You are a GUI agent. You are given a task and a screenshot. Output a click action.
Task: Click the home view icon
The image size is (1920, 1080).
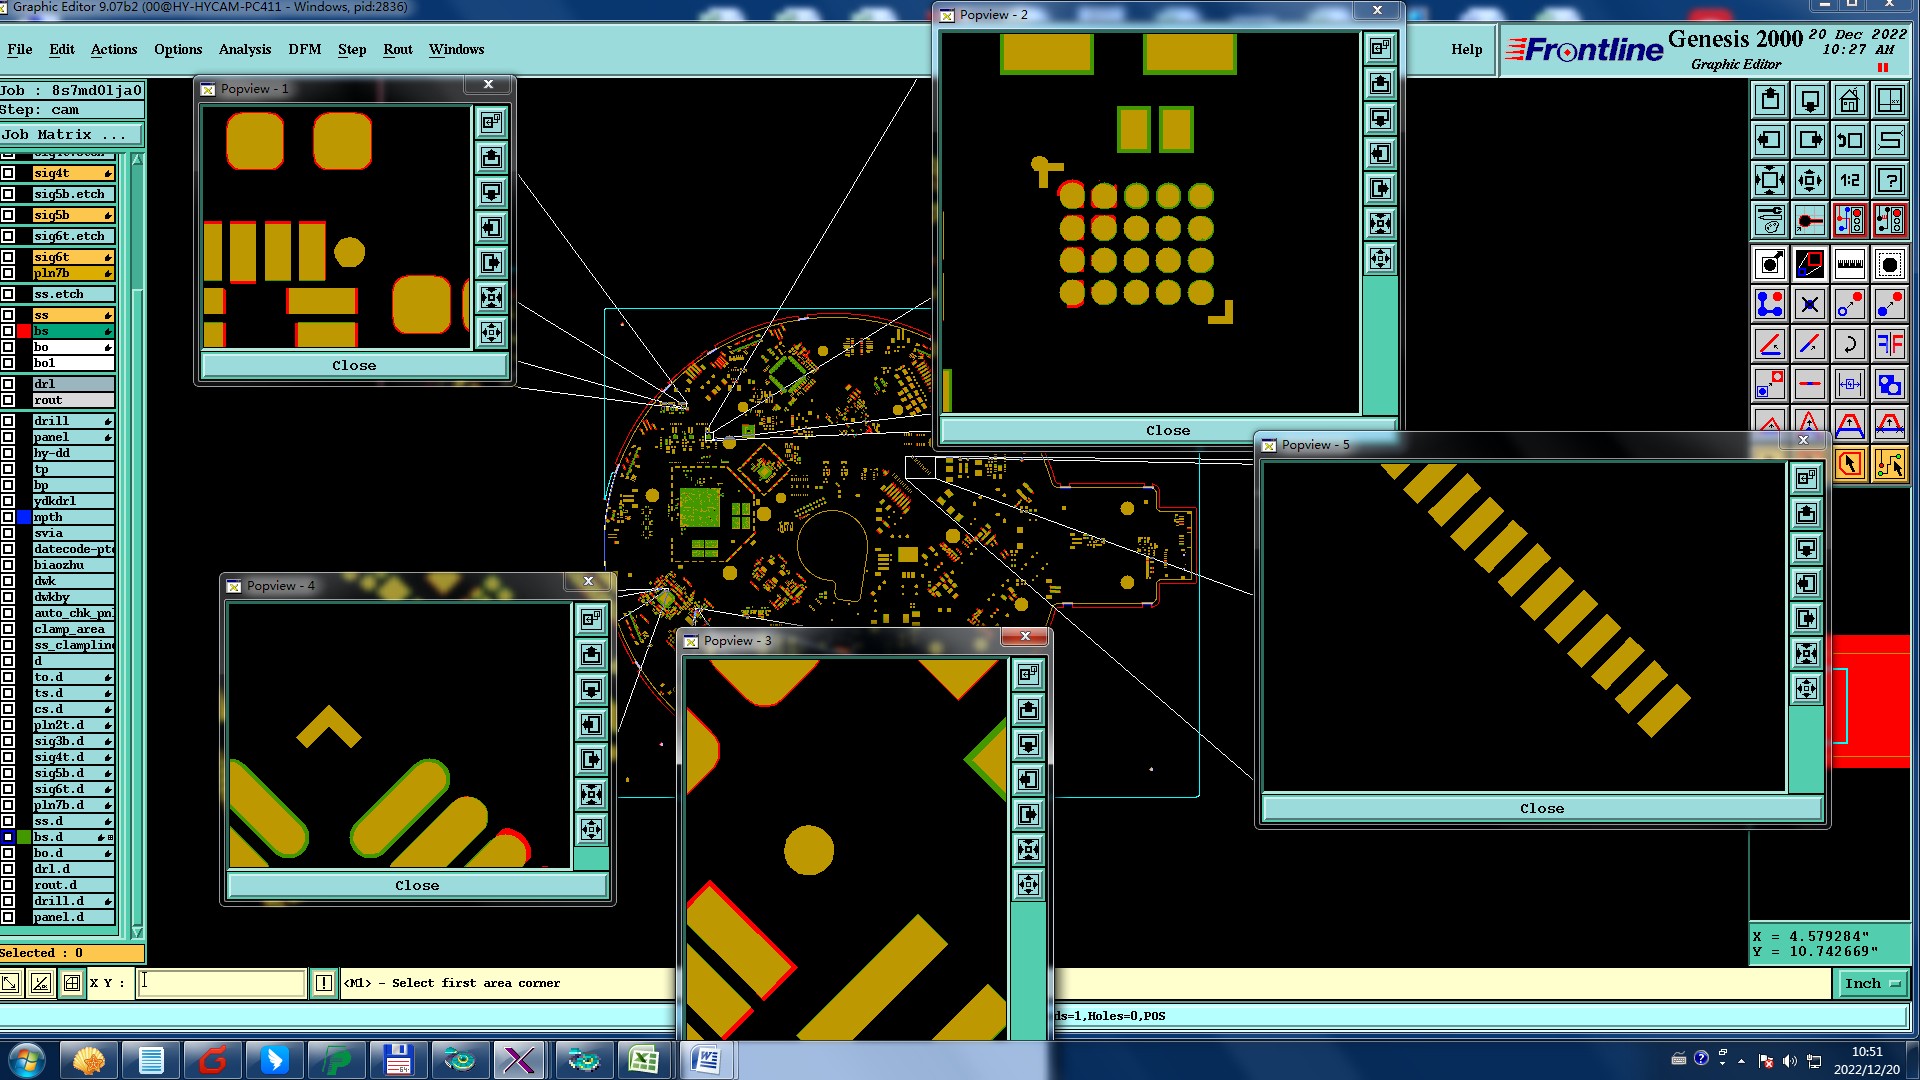pyautogui.click(x=1849, y=100)
